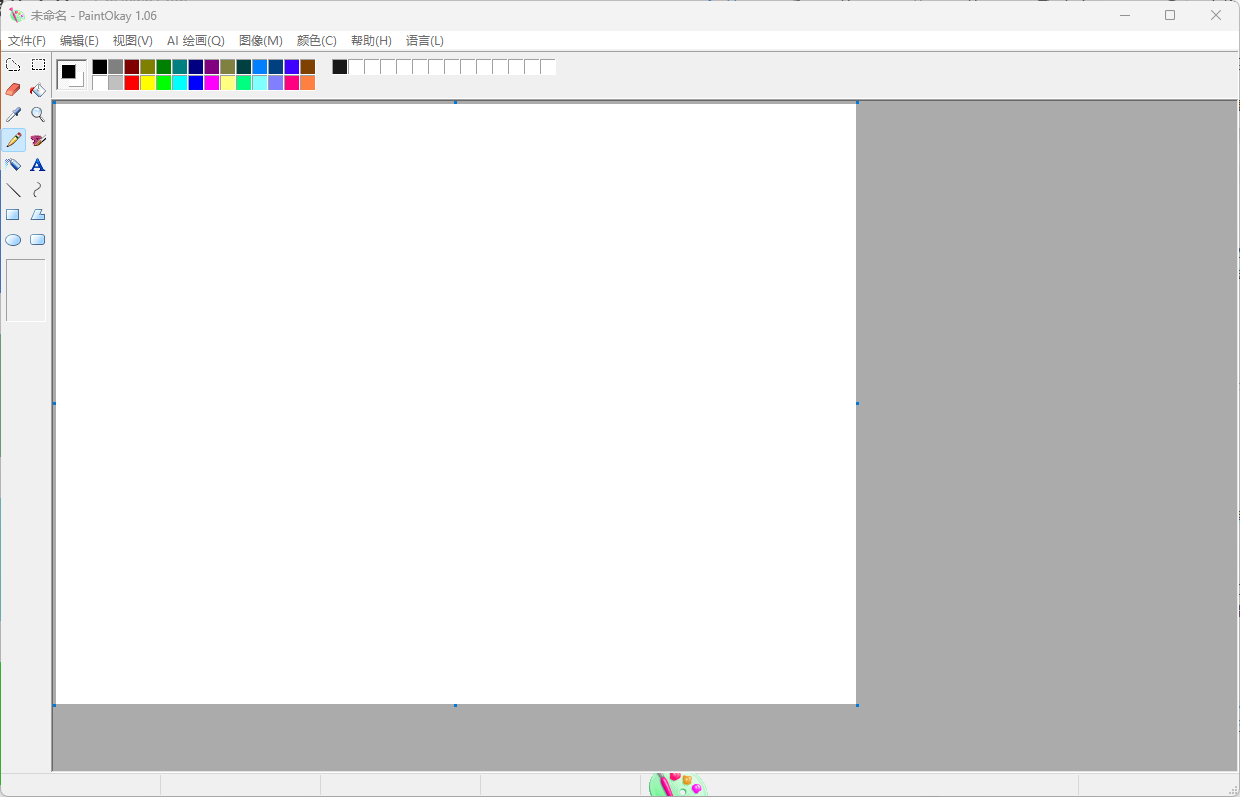
Task: Open the 文件(F) menu
Action: click(27, 41)
